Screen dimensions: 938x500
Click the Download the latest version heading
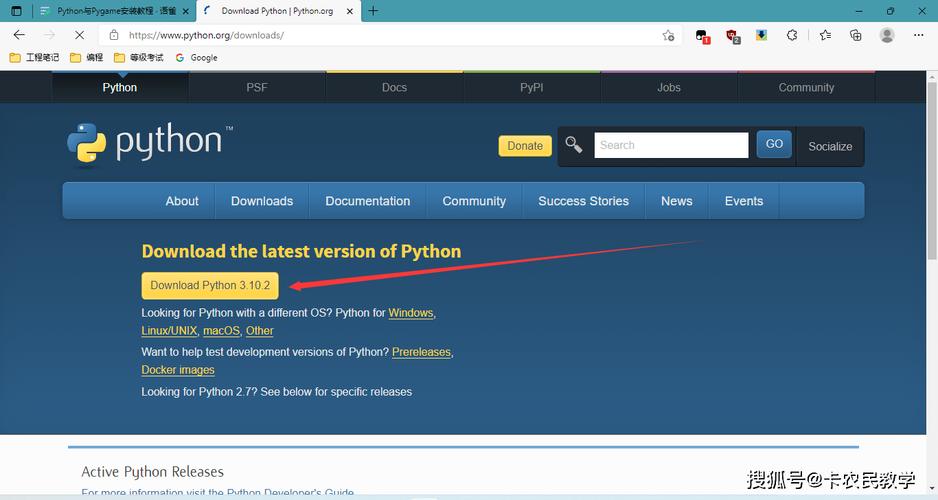302,251
